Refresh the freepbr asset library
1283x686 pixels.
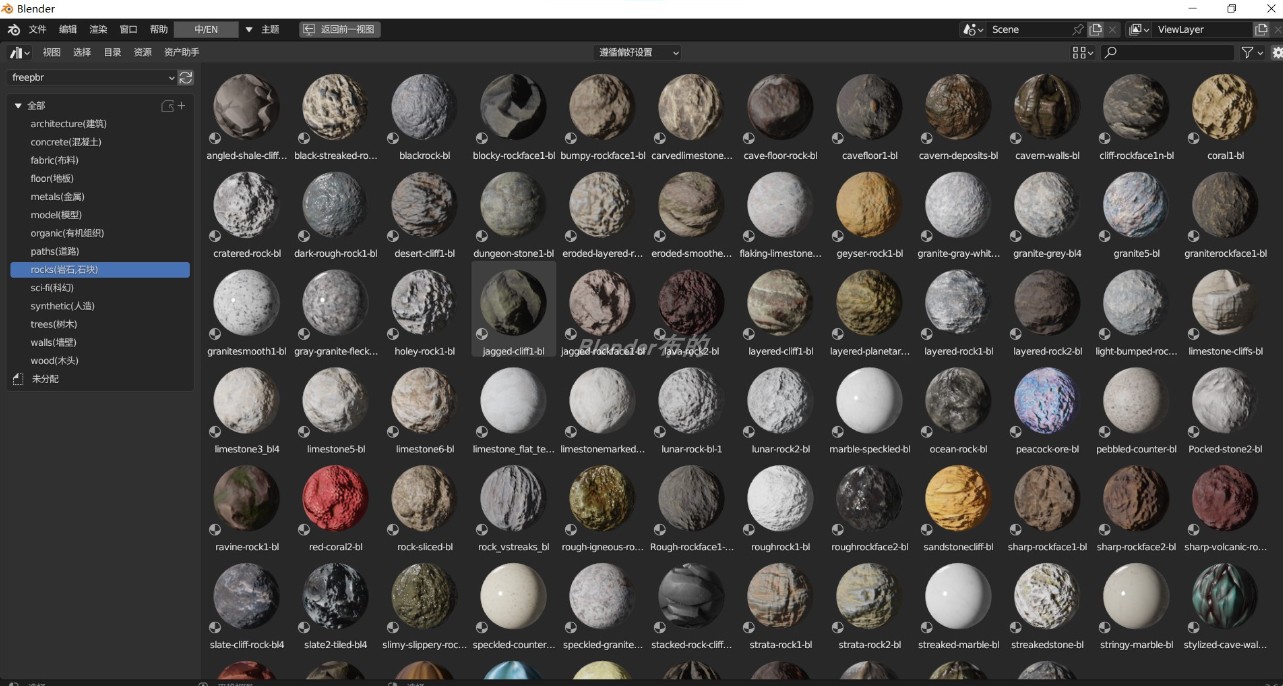click(186, 78)
